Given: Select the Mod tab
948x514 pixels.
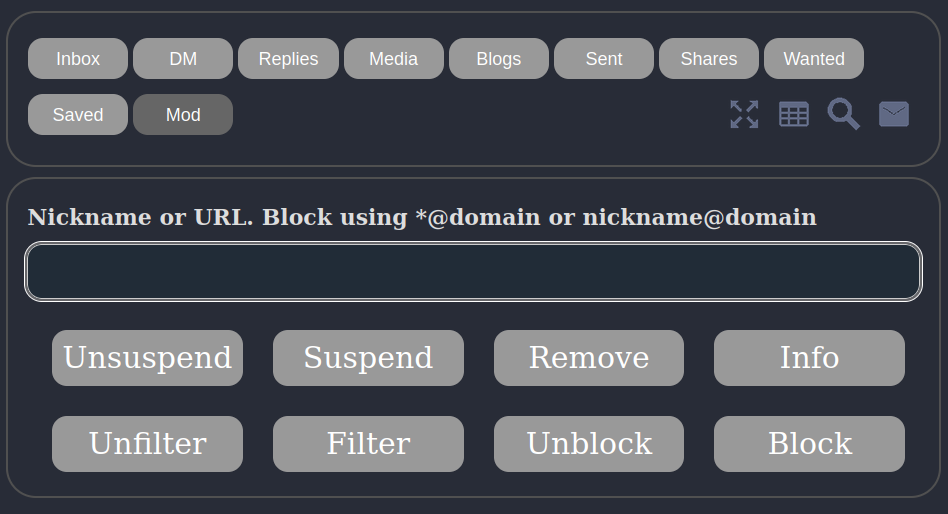Looking at the screenshot, I should 183,115.
